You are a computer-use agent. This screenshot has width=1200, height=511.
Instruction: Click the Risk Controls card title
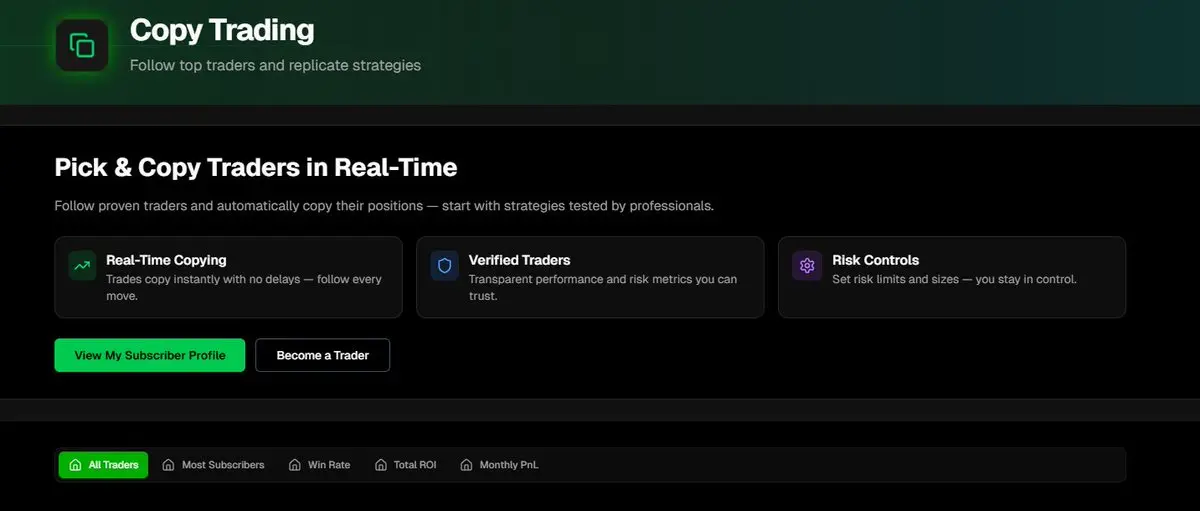(x=875, y=260)
